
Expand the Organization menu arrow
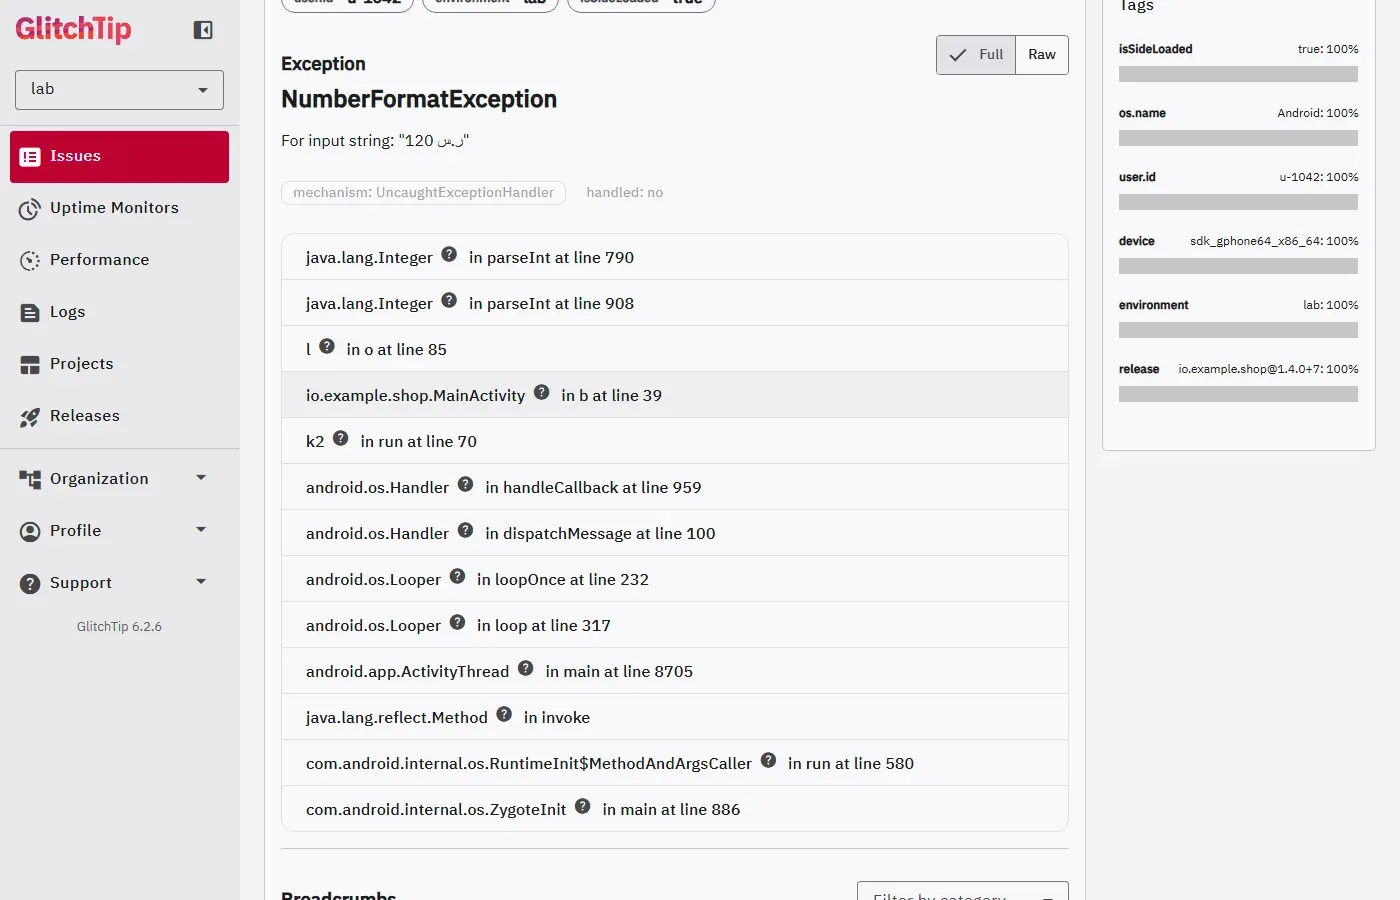click(201, 478)
